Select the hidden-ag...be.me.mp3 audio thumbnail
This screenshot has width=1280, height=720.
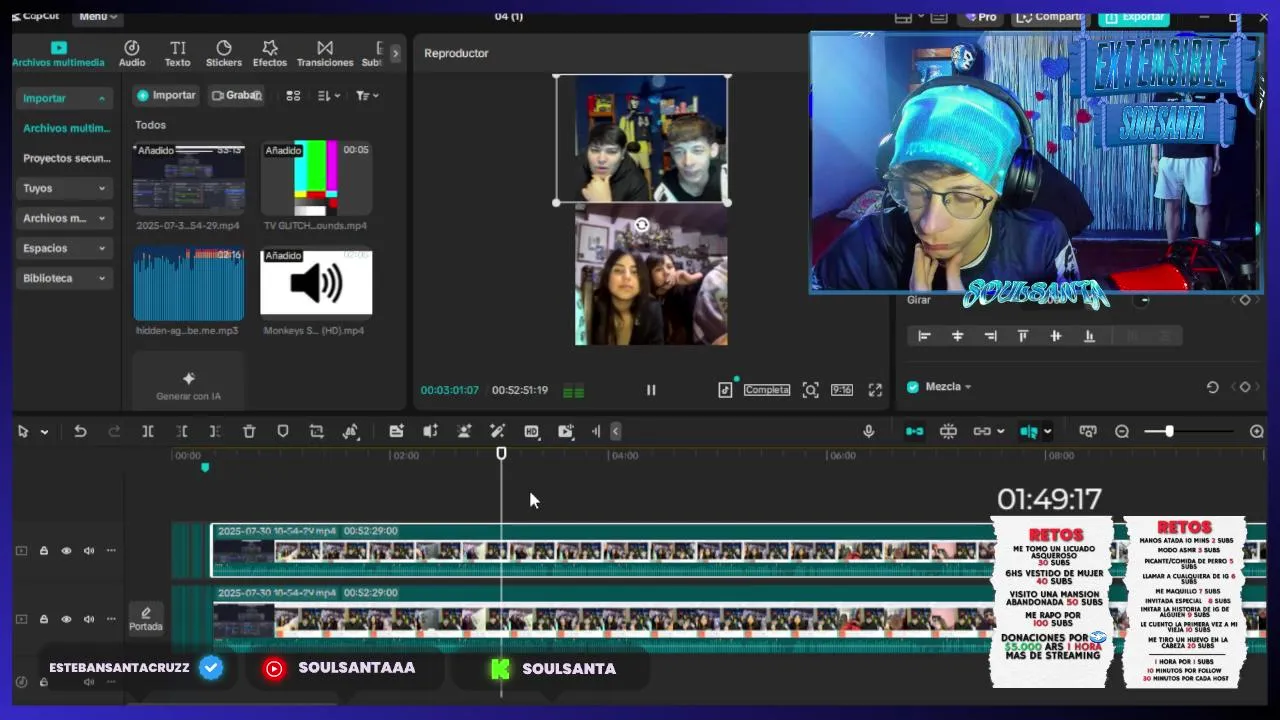pyautogui.click(x=189, y=284)
